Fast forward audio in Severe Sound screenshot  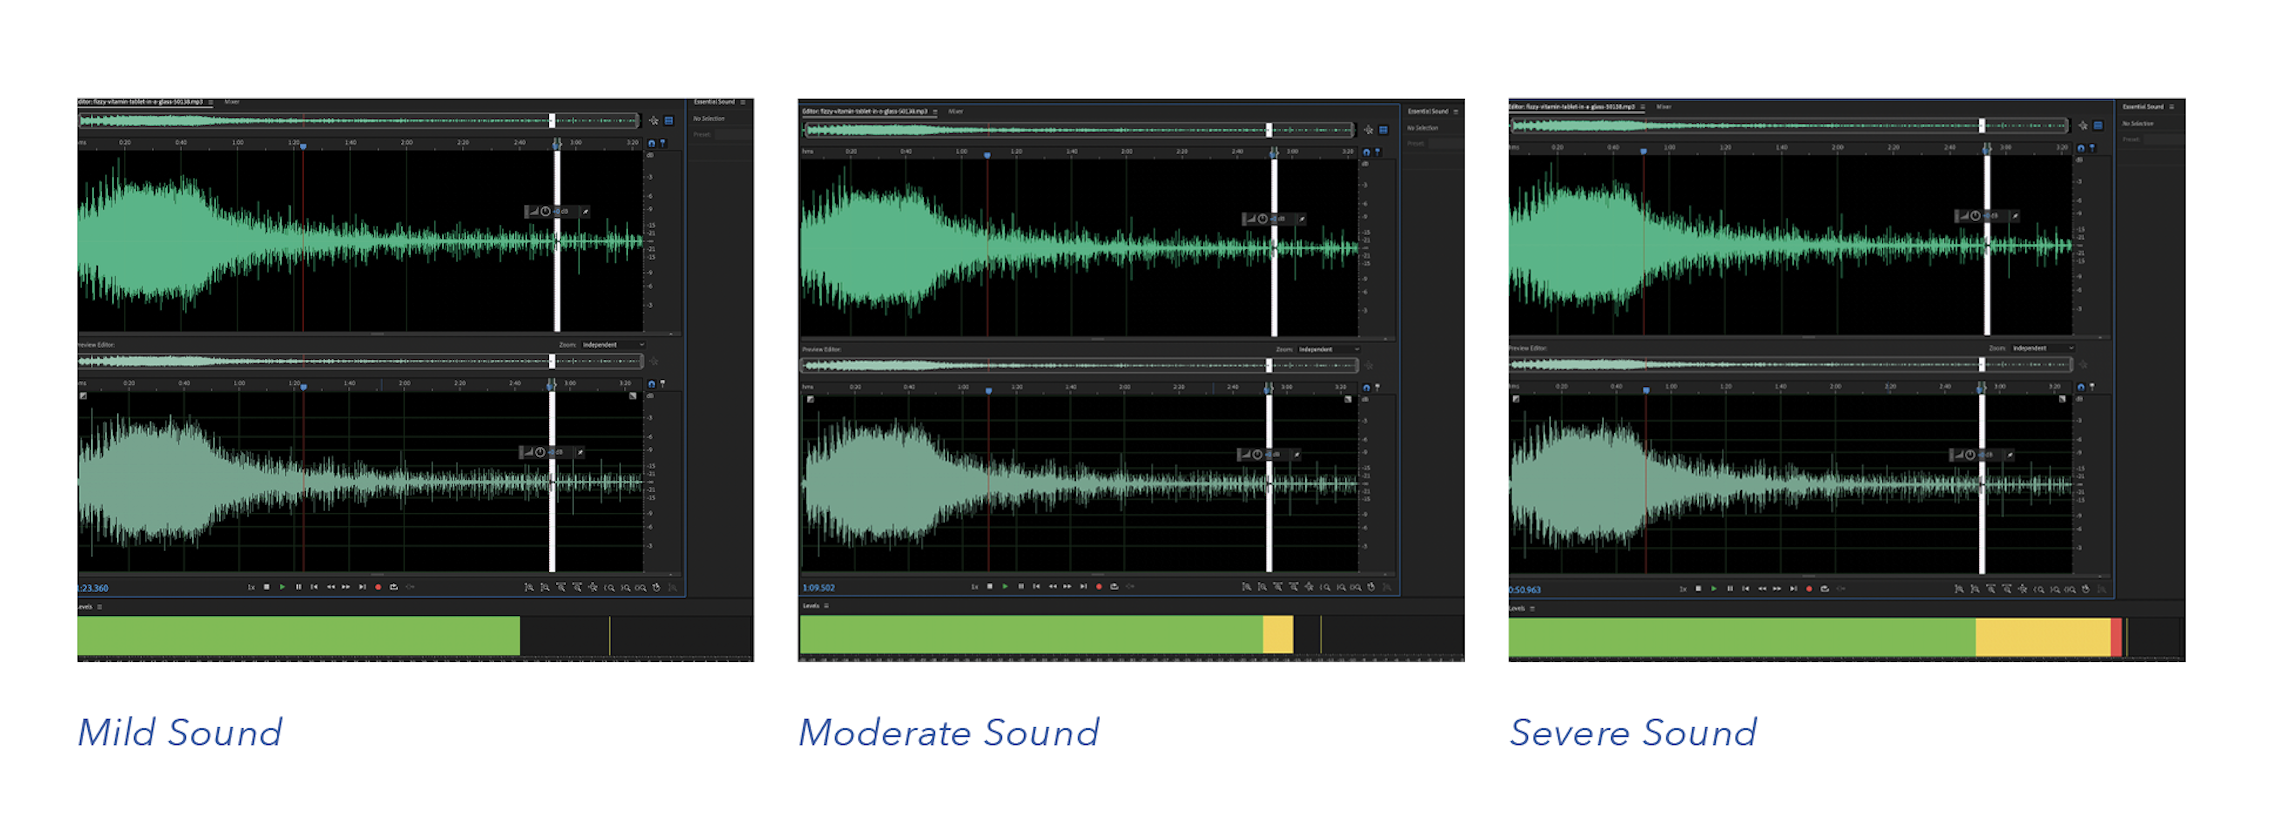point(1777,589)
